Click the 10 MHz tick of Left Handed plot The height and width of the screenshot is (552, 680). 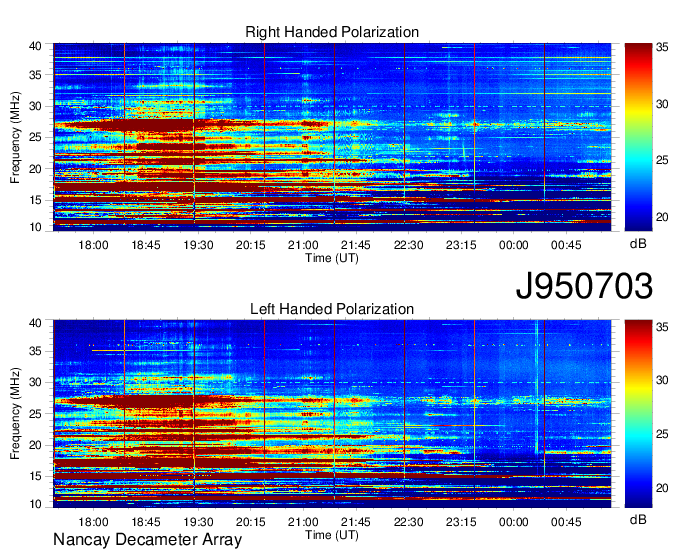(x=35, y=504)
